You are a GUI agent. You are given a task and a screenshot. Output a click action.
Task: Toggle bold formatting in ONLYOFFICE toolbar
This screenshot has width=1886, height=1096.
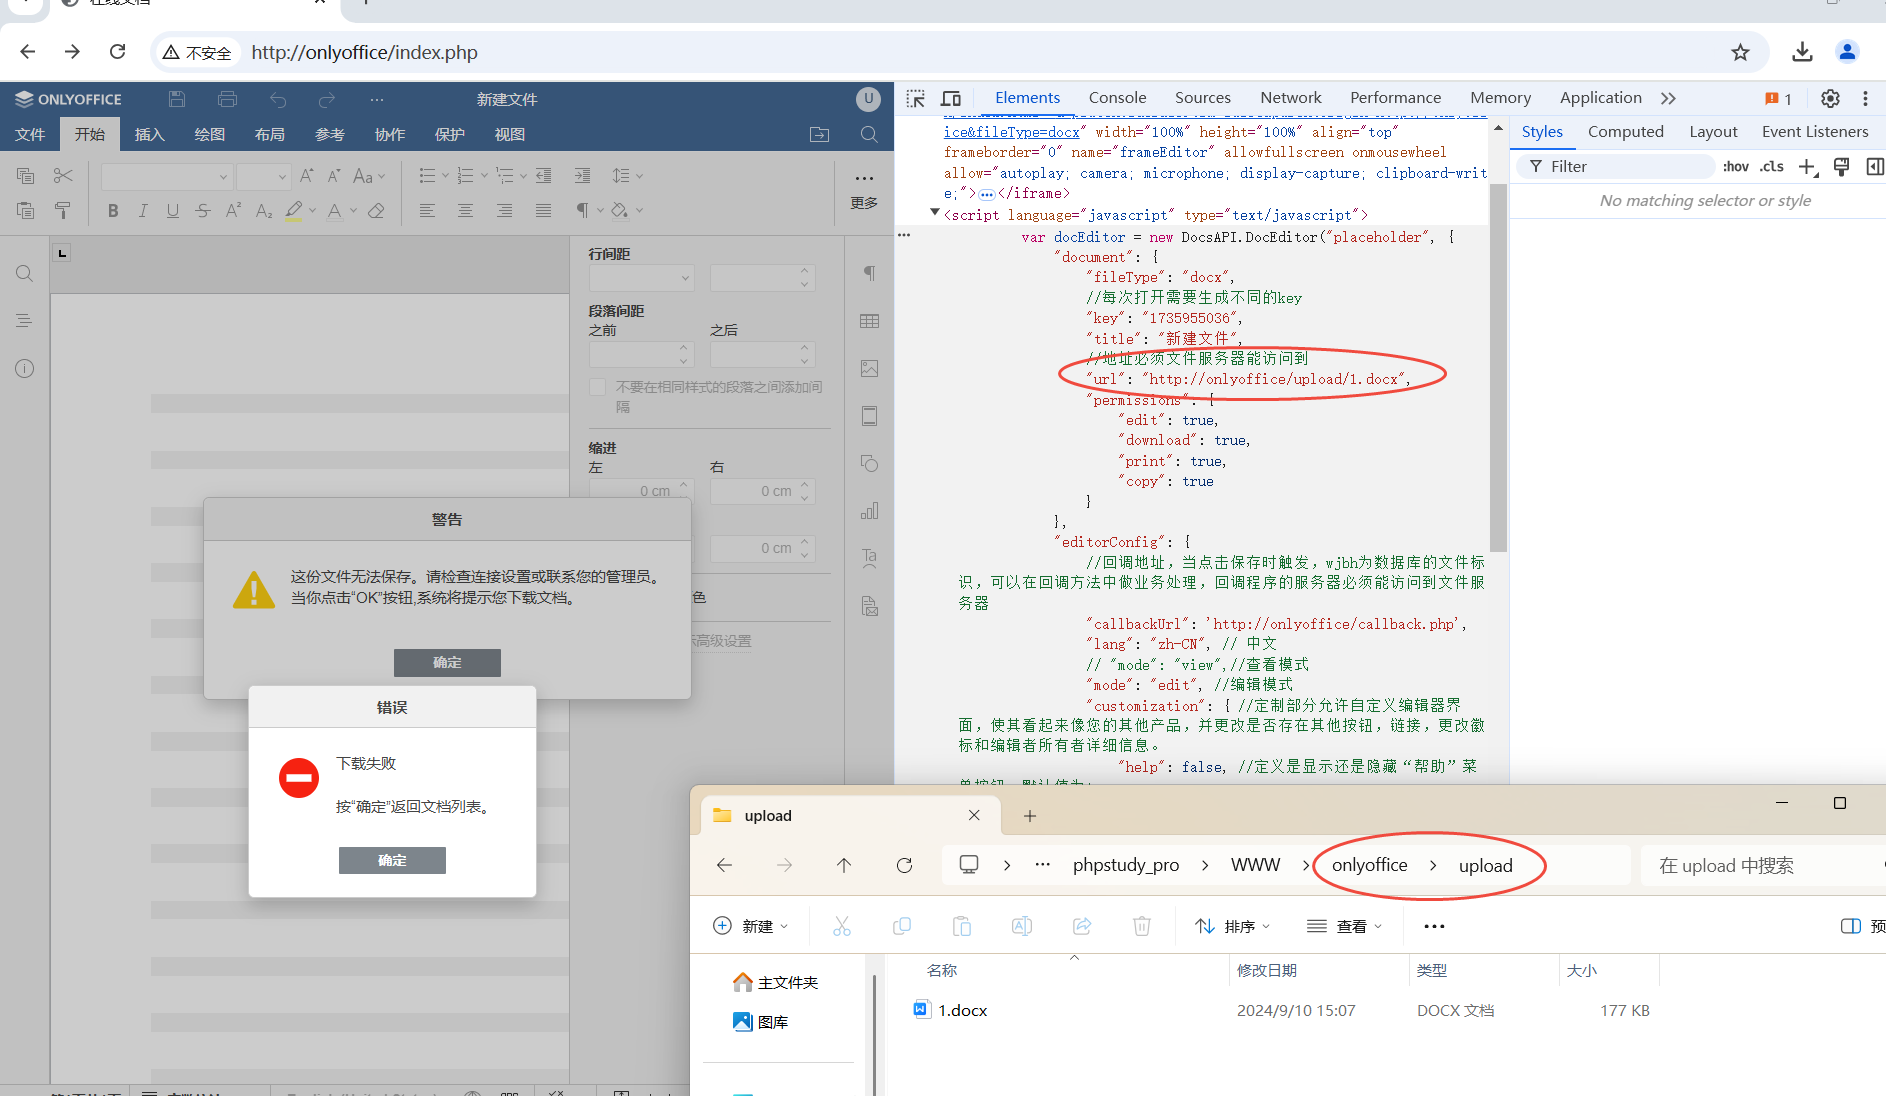click(113, 210)
